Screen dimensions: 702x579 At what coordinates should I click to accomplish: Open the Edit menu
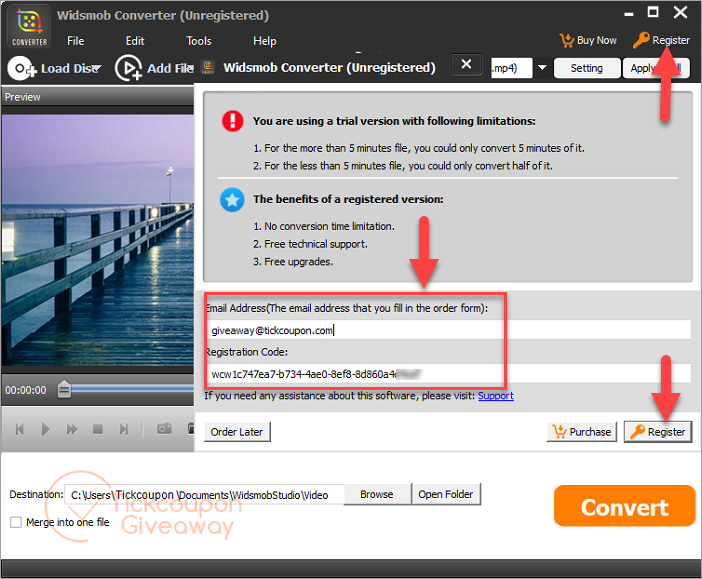pyautogui.click(x=135, y=41)
